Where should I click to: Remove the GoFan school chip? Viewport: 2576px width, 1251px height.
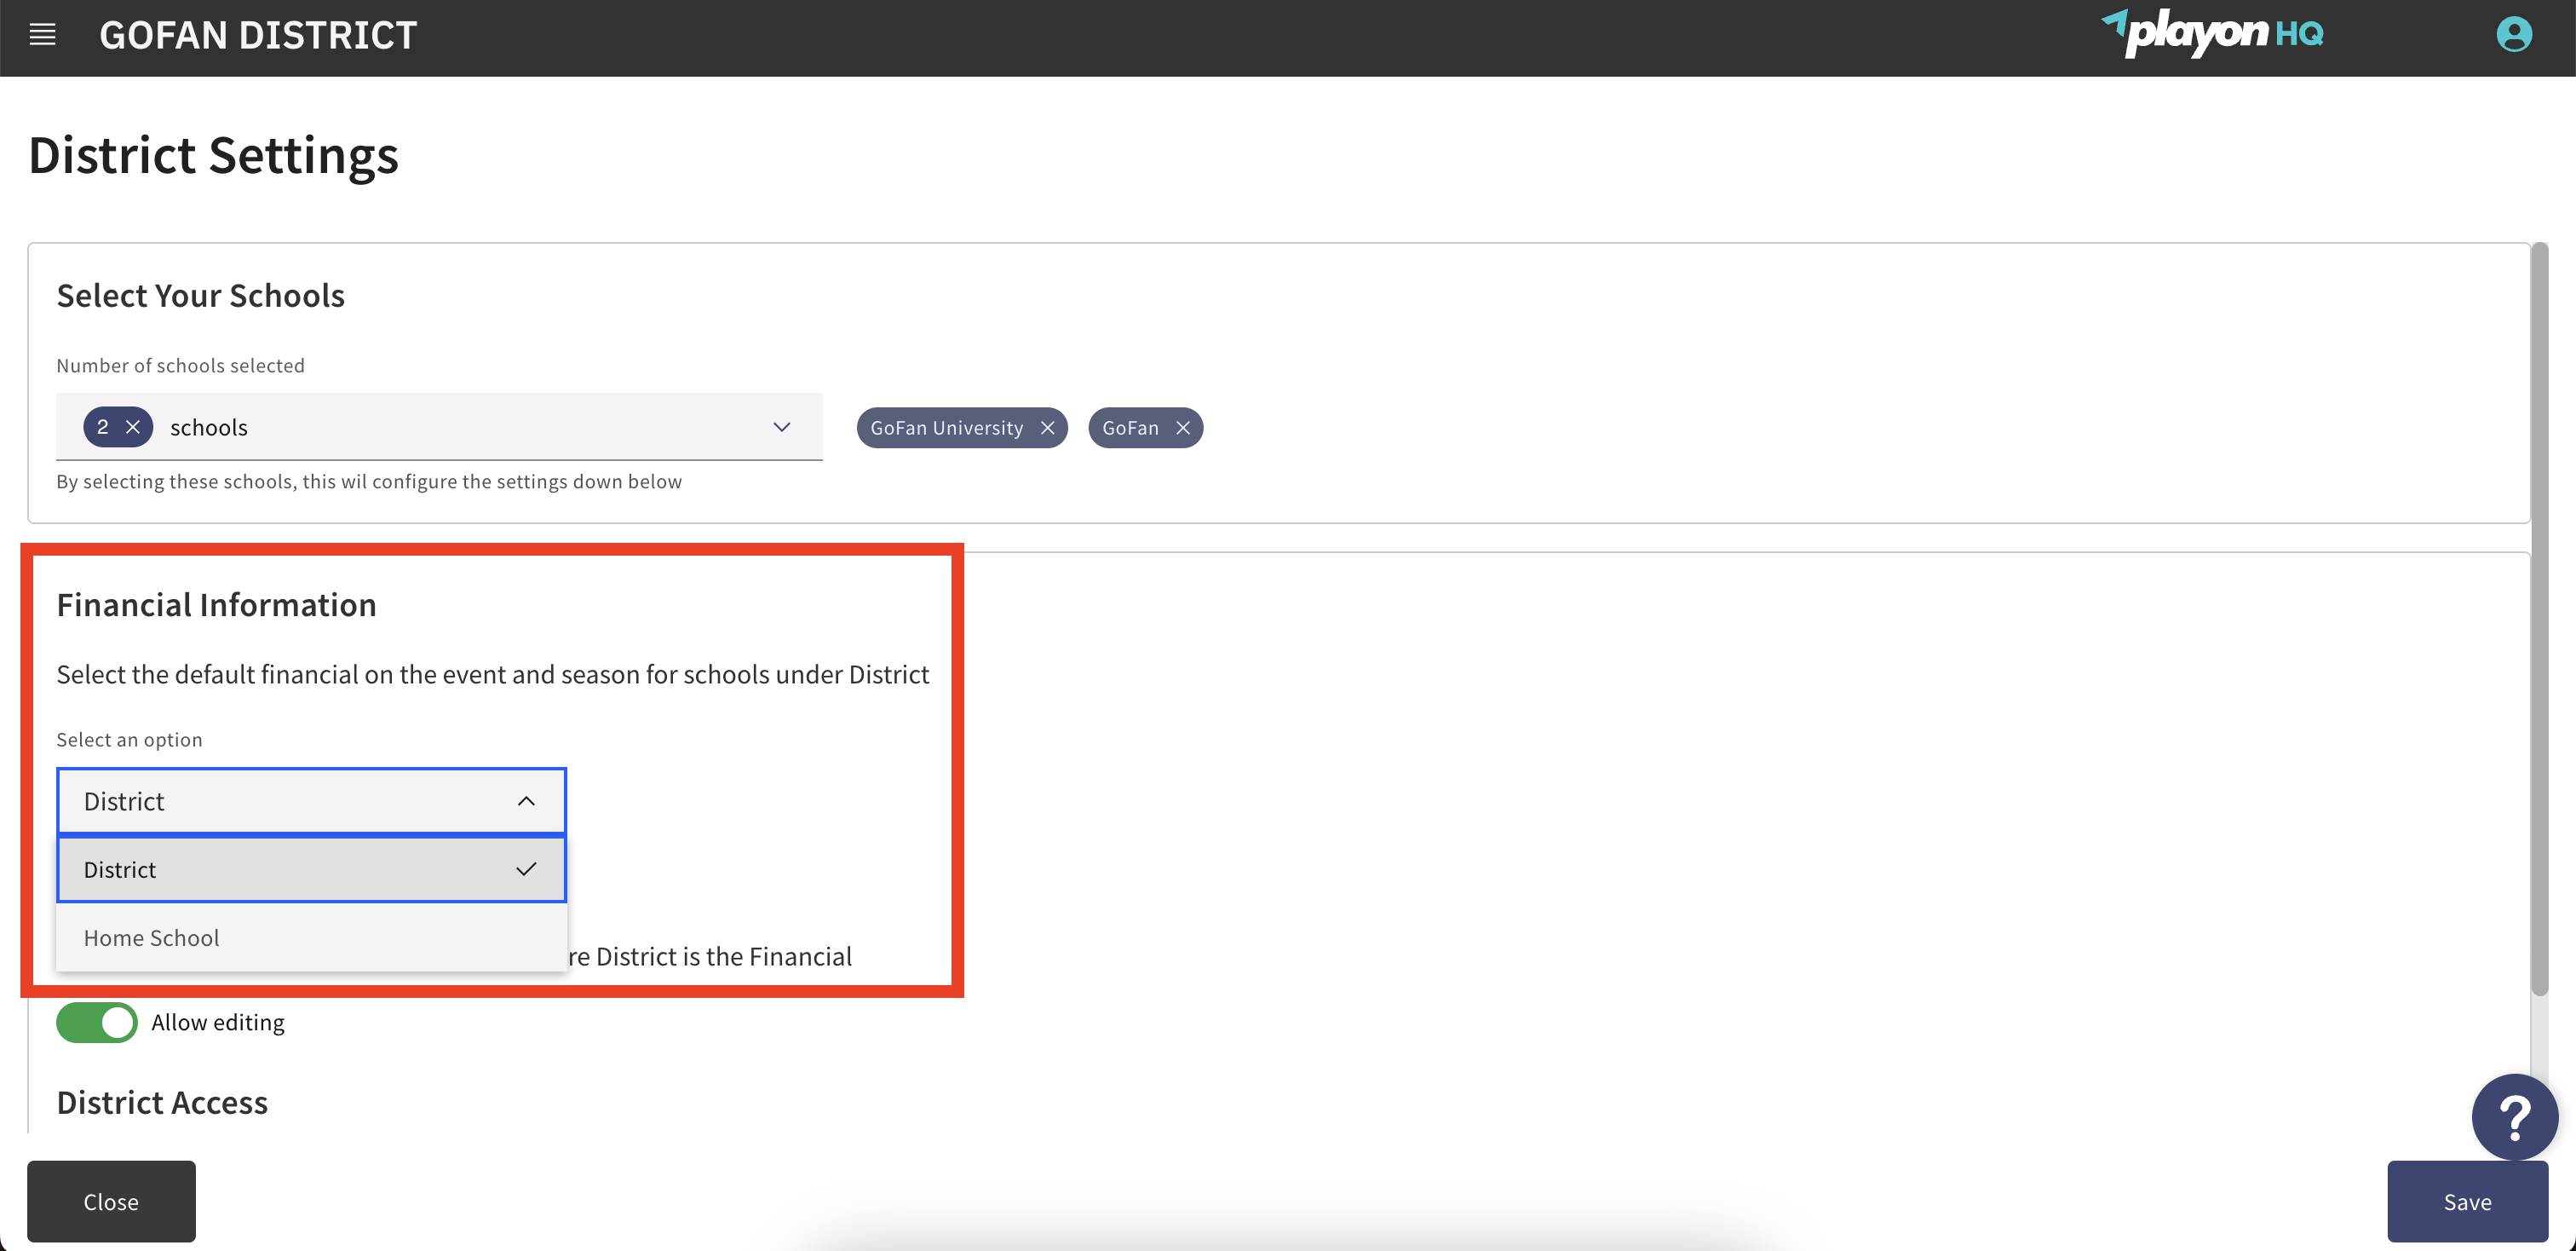click(1183, 428)
